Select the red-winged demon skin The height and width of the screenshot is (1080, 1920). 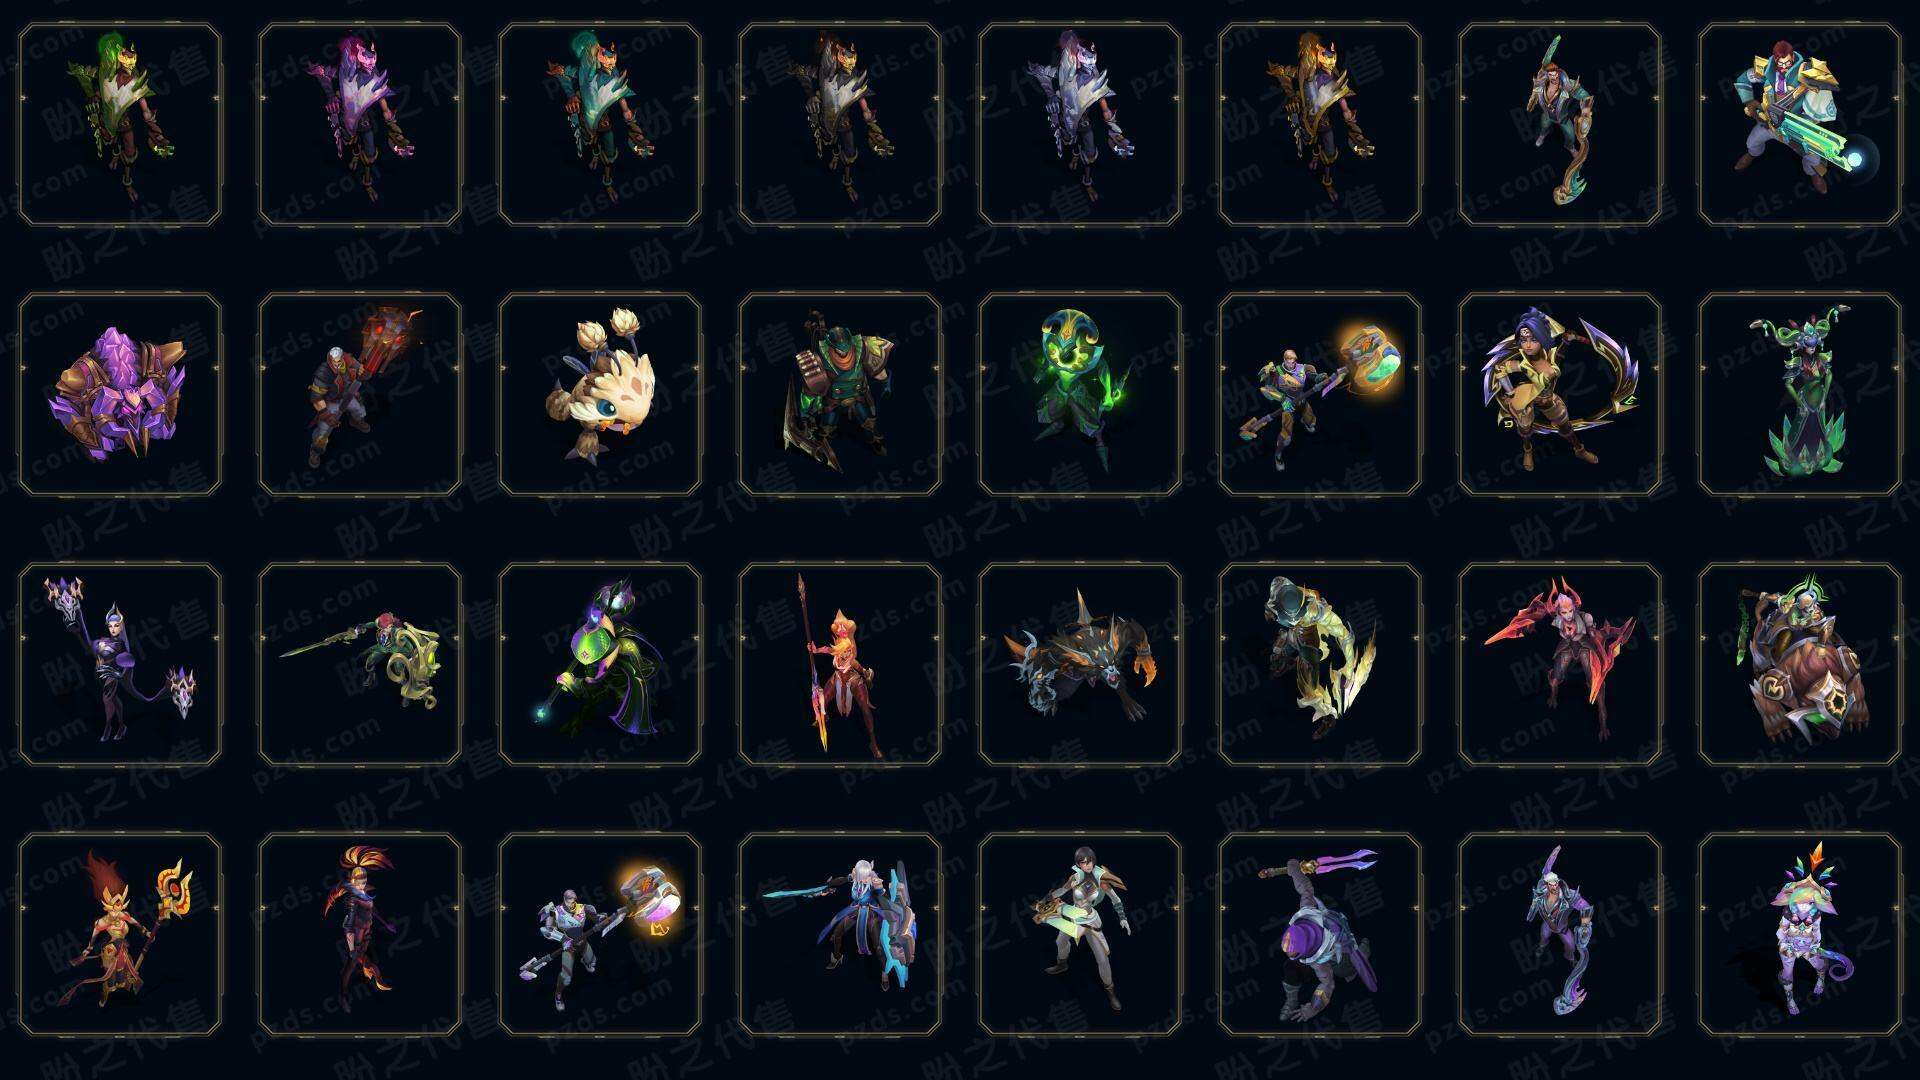click(1560, 664)
